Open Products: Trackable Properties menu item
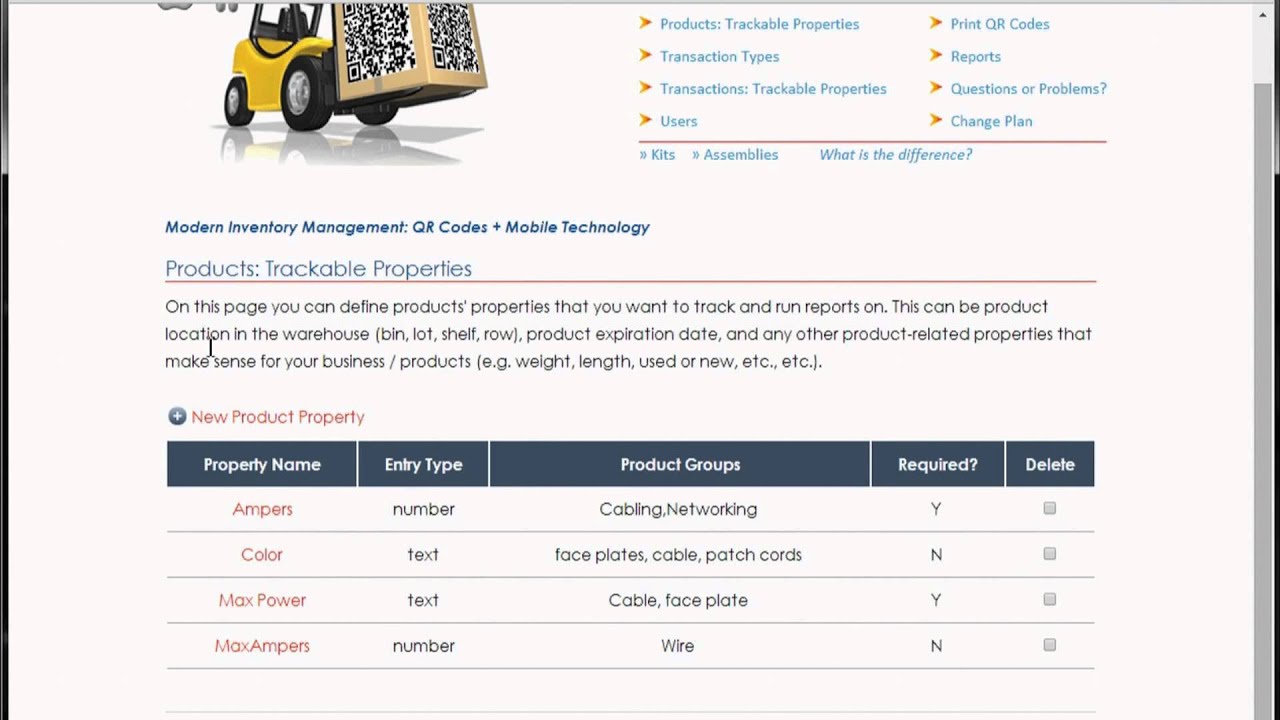This screenshot has width=1280, height=720. point(759,24)
